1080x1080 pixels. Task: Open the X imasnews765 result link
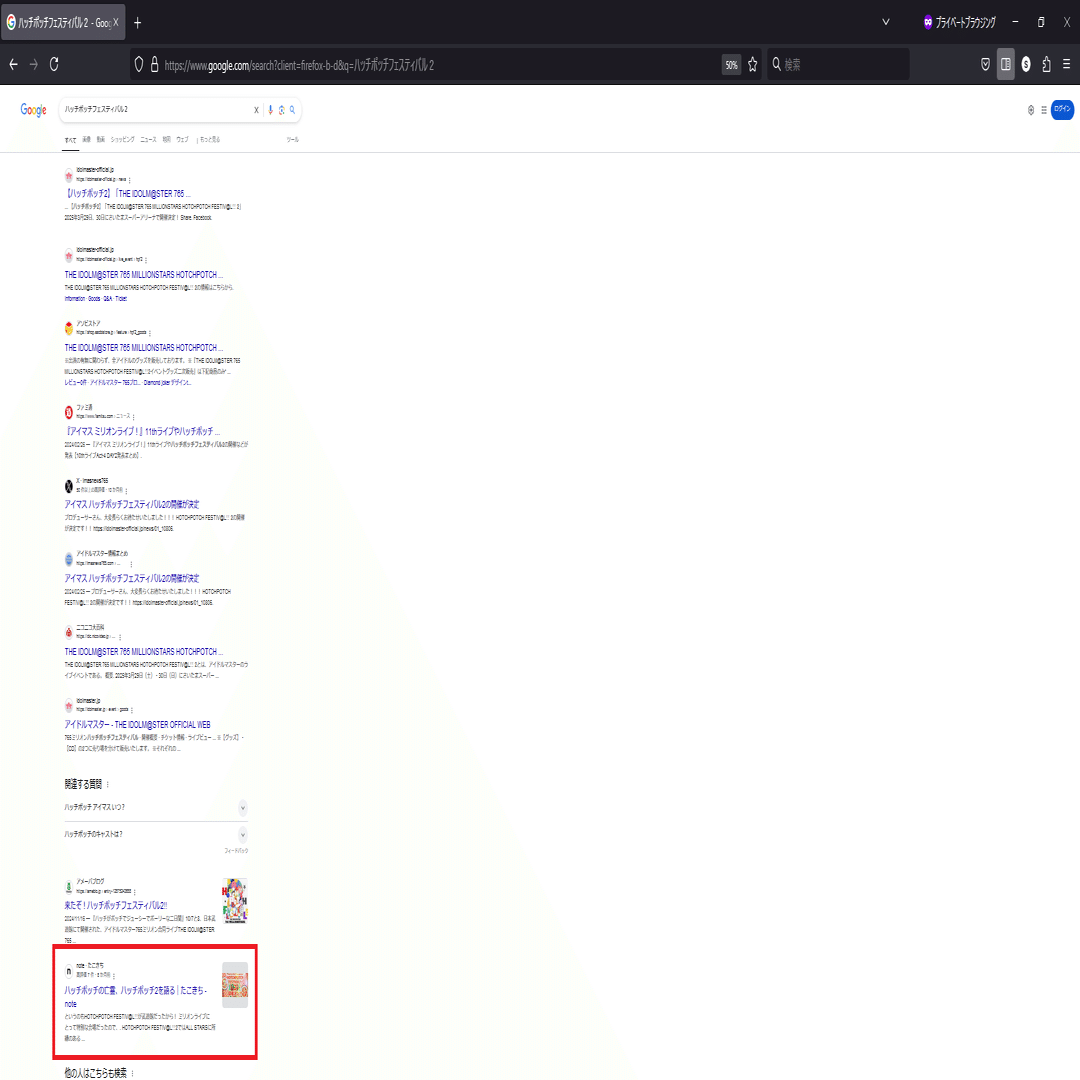[132, 504]
